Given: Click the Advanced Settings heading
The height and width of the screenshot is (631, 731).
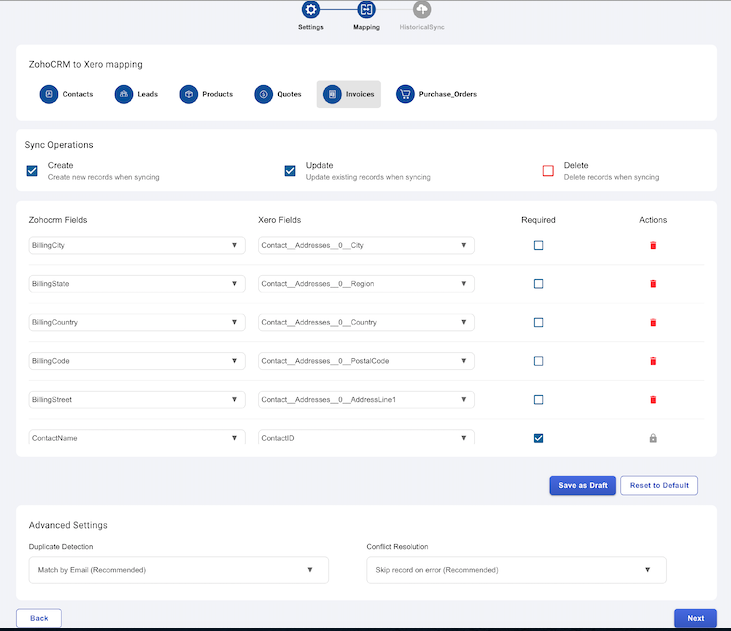Looking at the screenshot, I should pyautogui.click(x=68, y=525).
